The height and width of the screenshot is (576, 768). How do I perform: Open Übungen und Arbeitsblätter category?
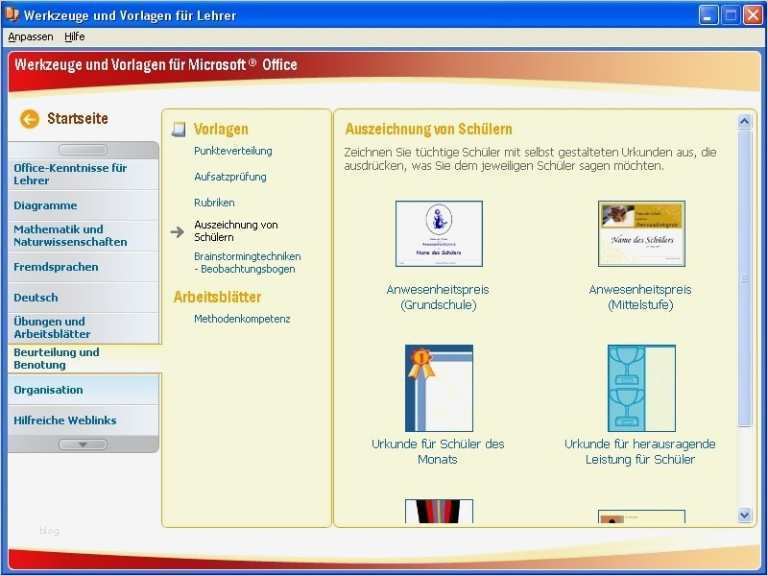(84, 328)
